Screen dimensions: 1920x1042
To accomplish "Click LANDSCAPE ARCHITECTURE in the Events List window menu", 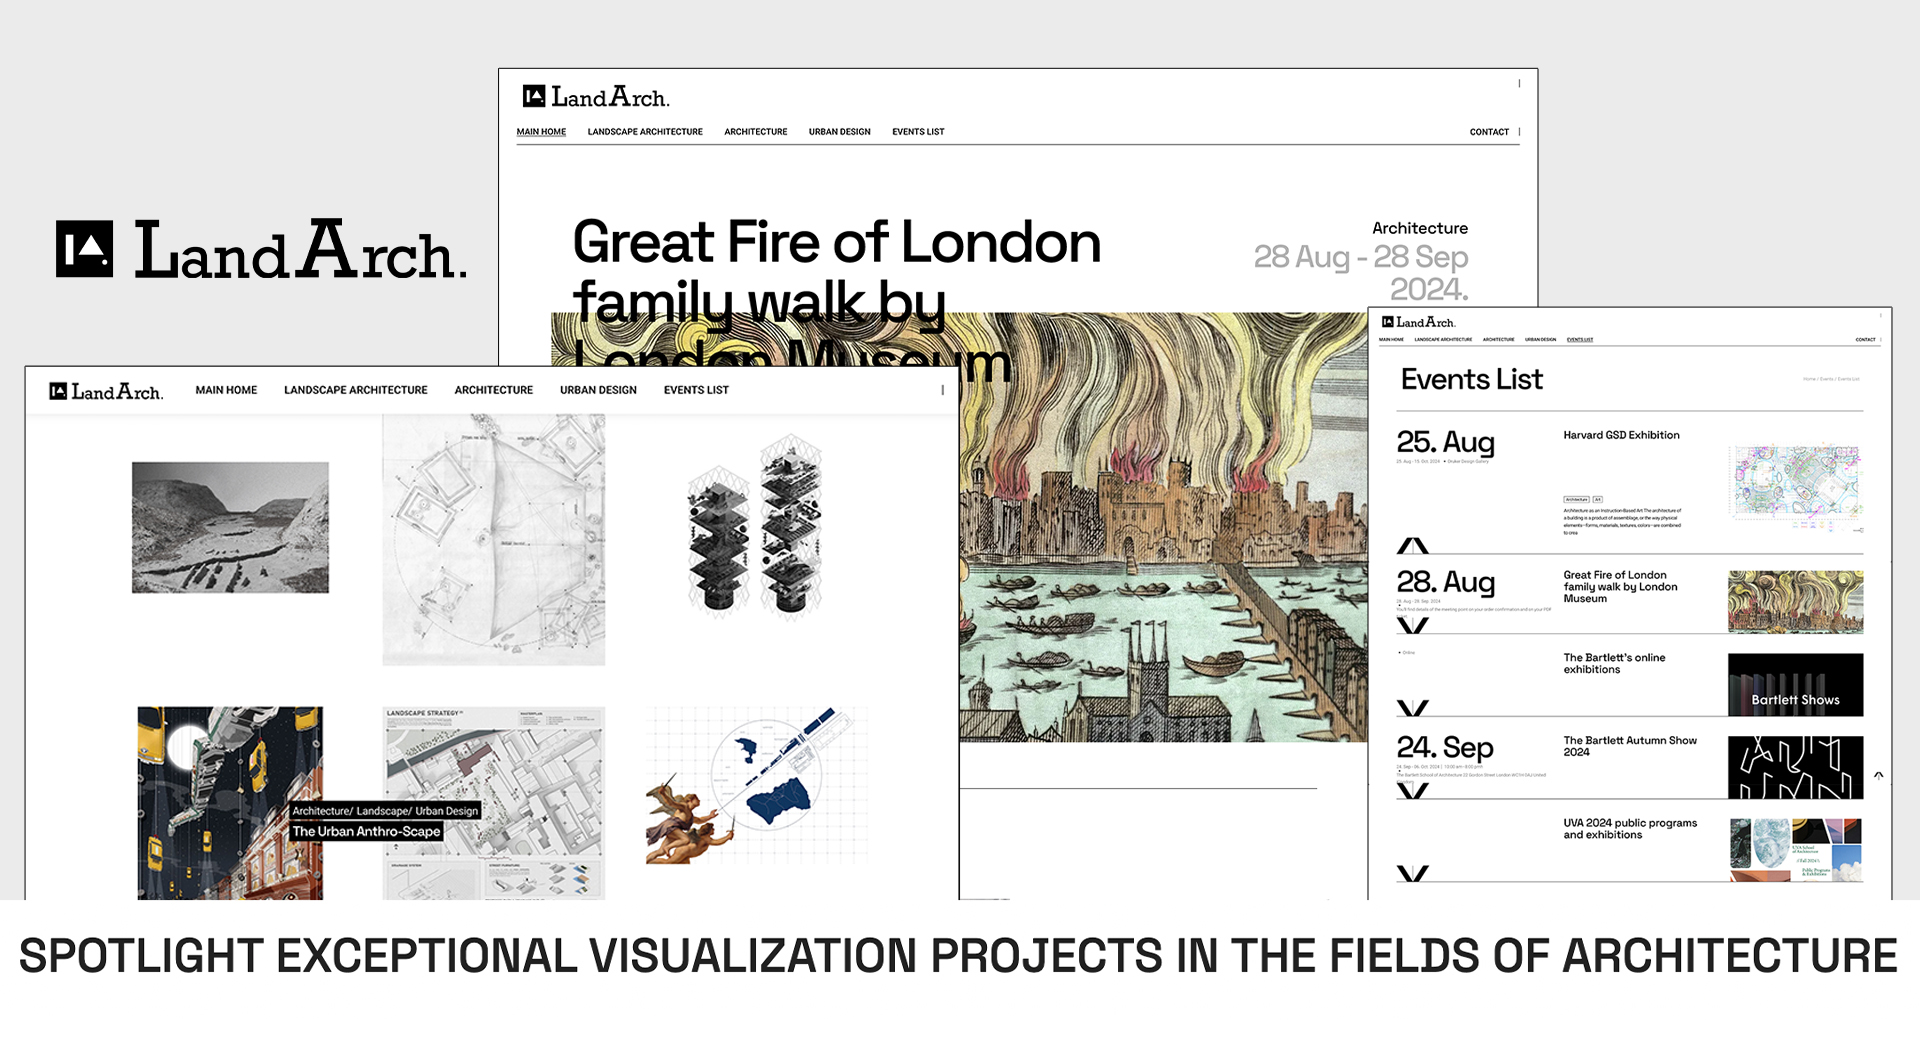I will 1443,340.
